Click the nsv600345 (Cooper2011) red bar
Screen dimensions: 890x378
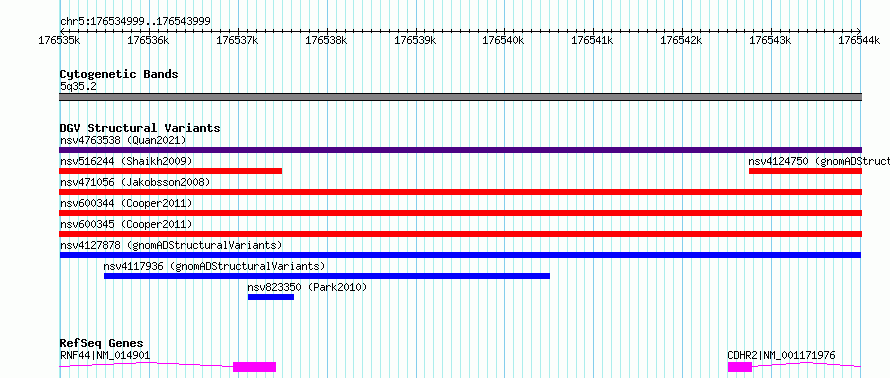460,234
